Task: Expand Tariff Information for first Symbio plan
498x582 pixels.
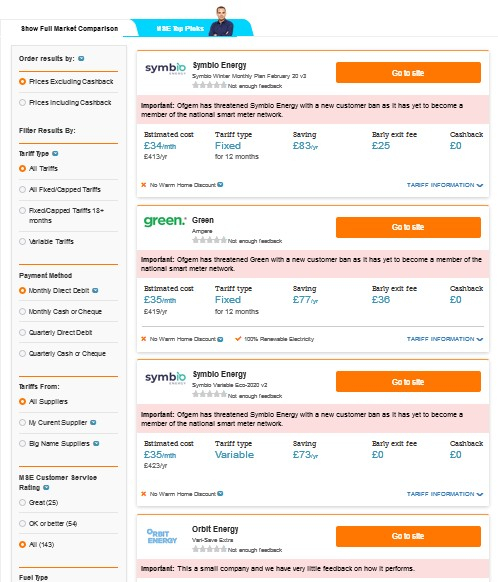Action: 445,185
